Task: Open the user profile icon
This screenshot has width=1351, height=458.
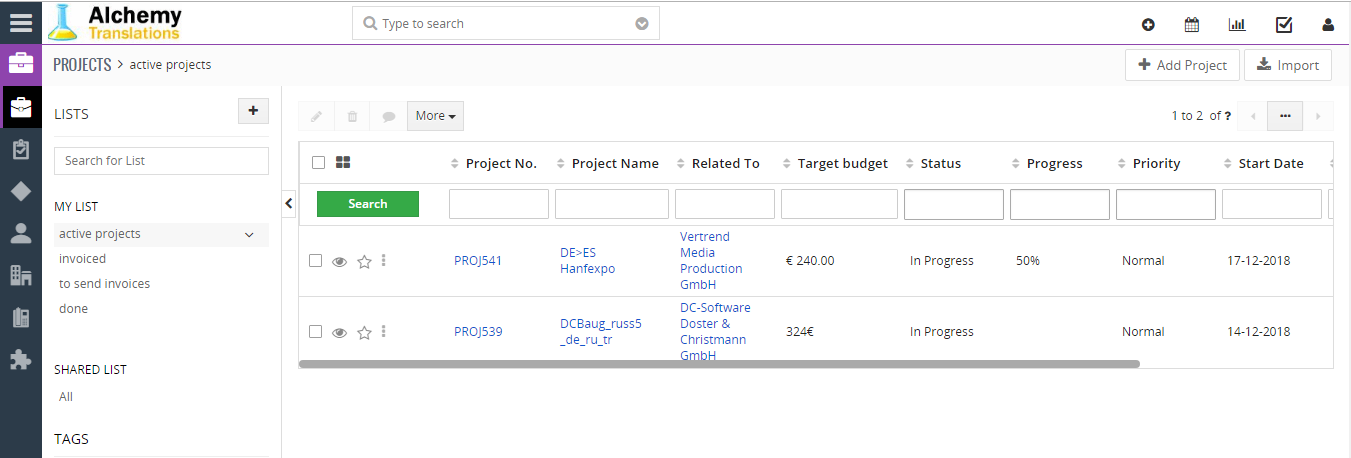Action: tap(1328, 25)
